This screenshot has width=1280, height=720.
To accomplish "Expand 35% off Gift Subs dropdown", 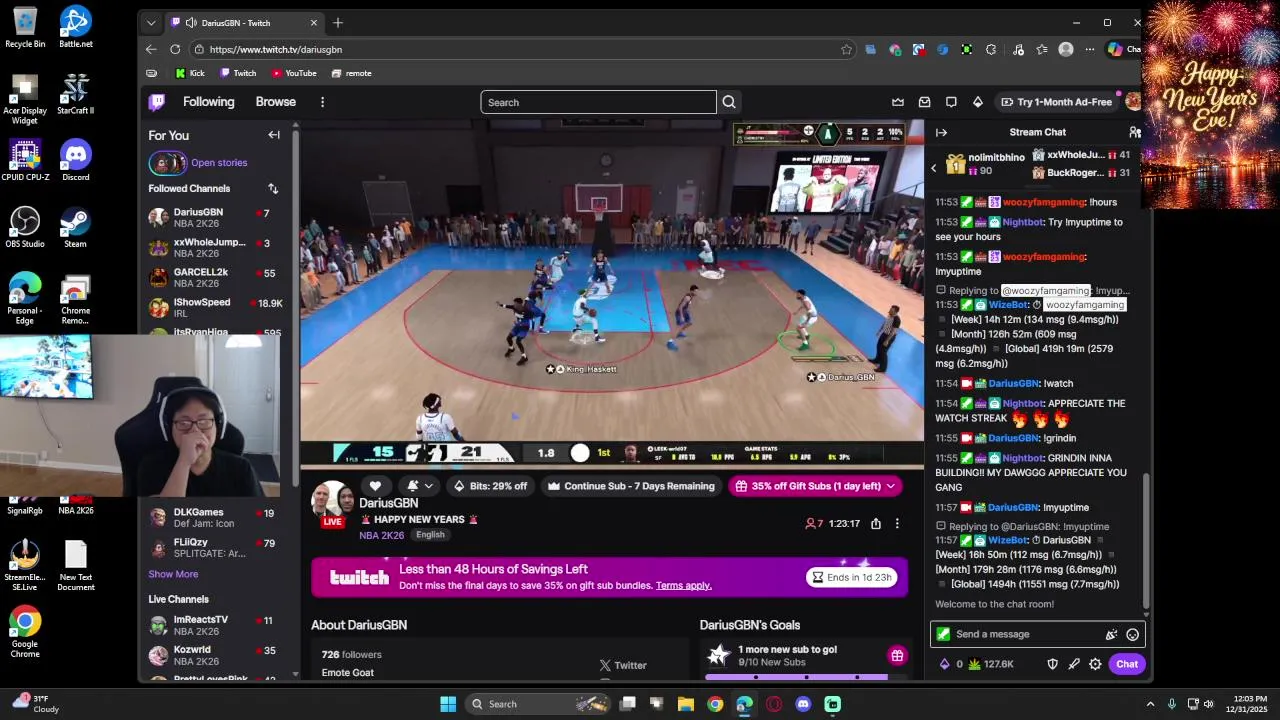I will [889, 486].
